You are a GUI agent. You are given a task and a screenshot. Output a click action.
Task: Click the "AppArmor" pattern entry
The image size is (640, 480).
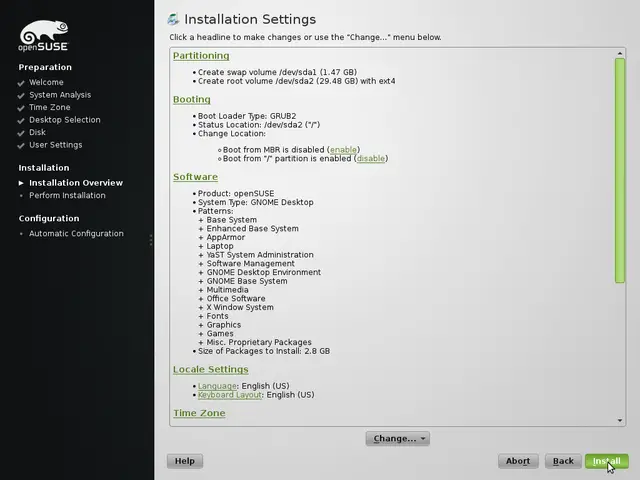[225, 237]
